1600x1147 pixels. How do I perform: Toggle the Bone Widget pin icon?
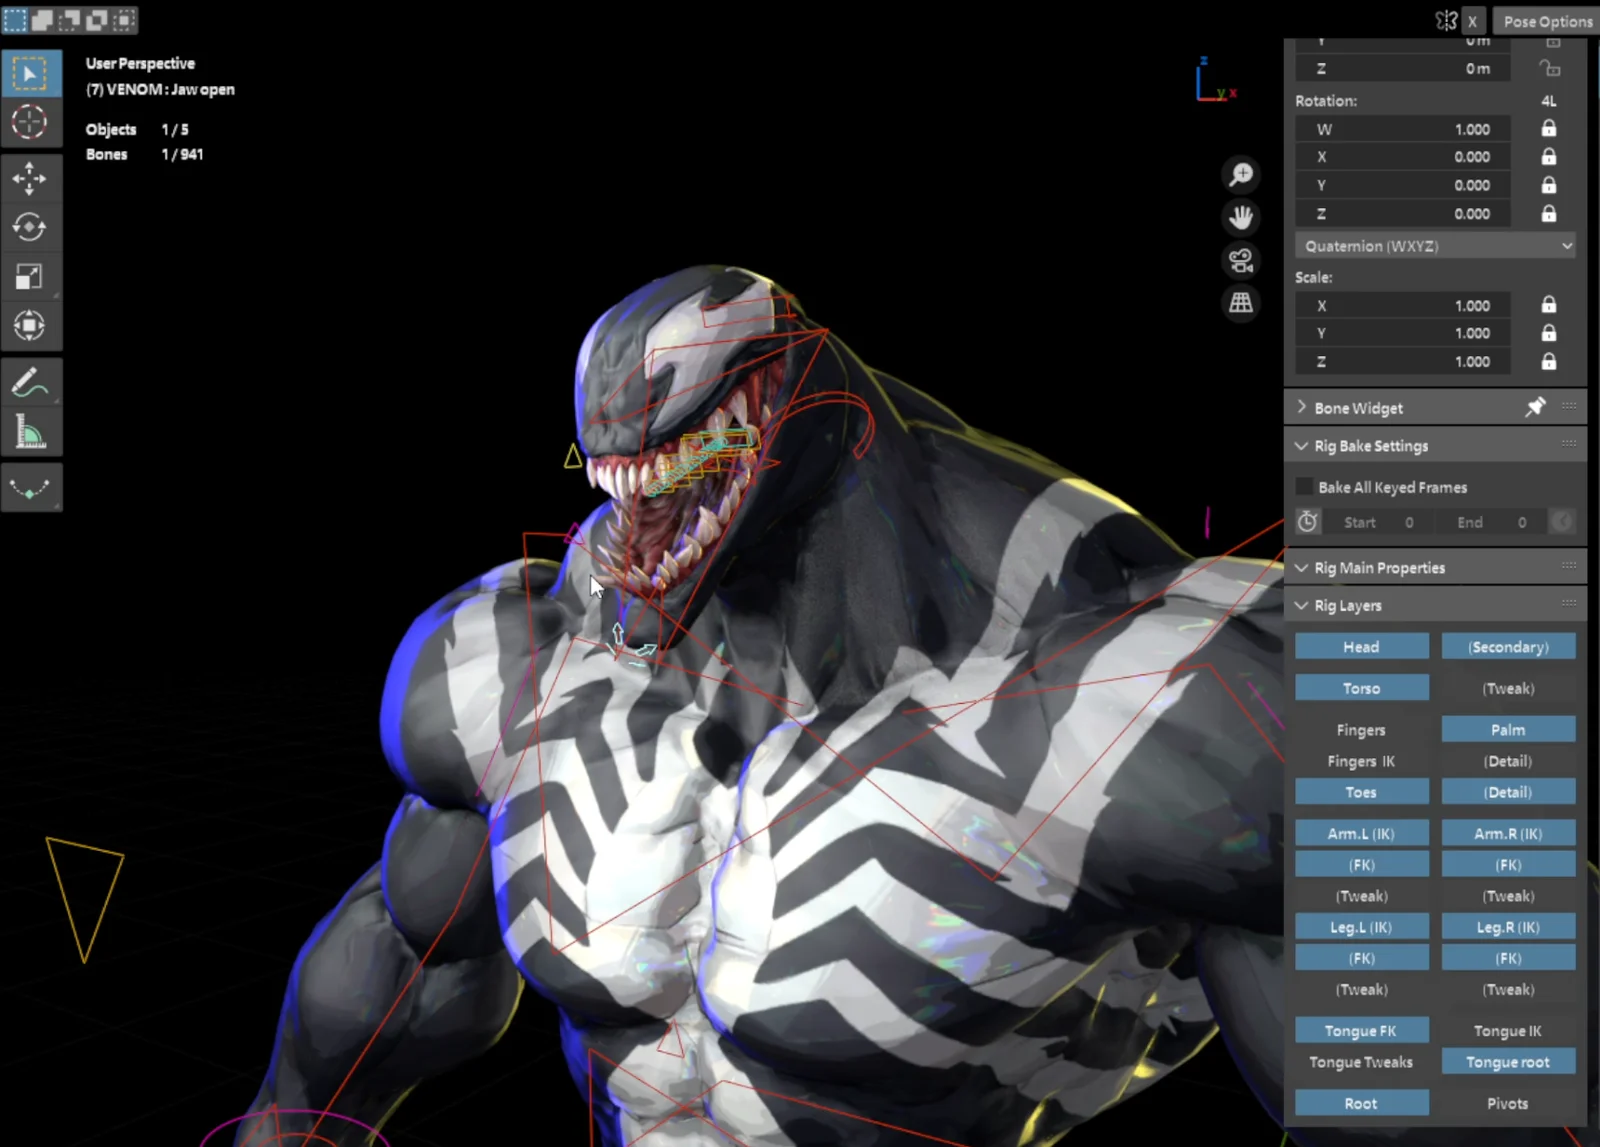point(1536,407)
